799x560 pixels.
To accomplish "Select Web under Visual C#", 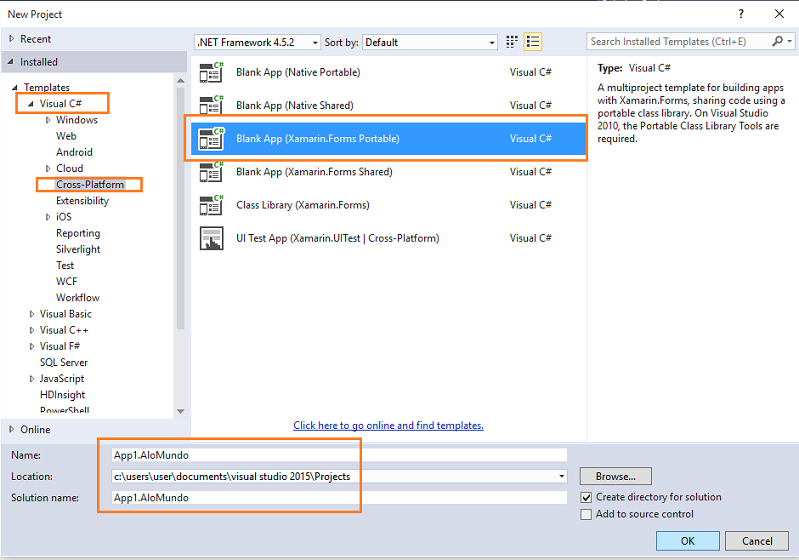I will [x=66, y=136].
